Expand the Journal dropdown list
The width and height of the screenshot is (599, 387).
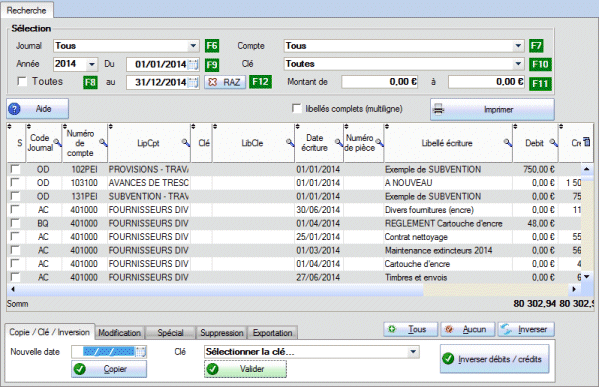(194, 46)
